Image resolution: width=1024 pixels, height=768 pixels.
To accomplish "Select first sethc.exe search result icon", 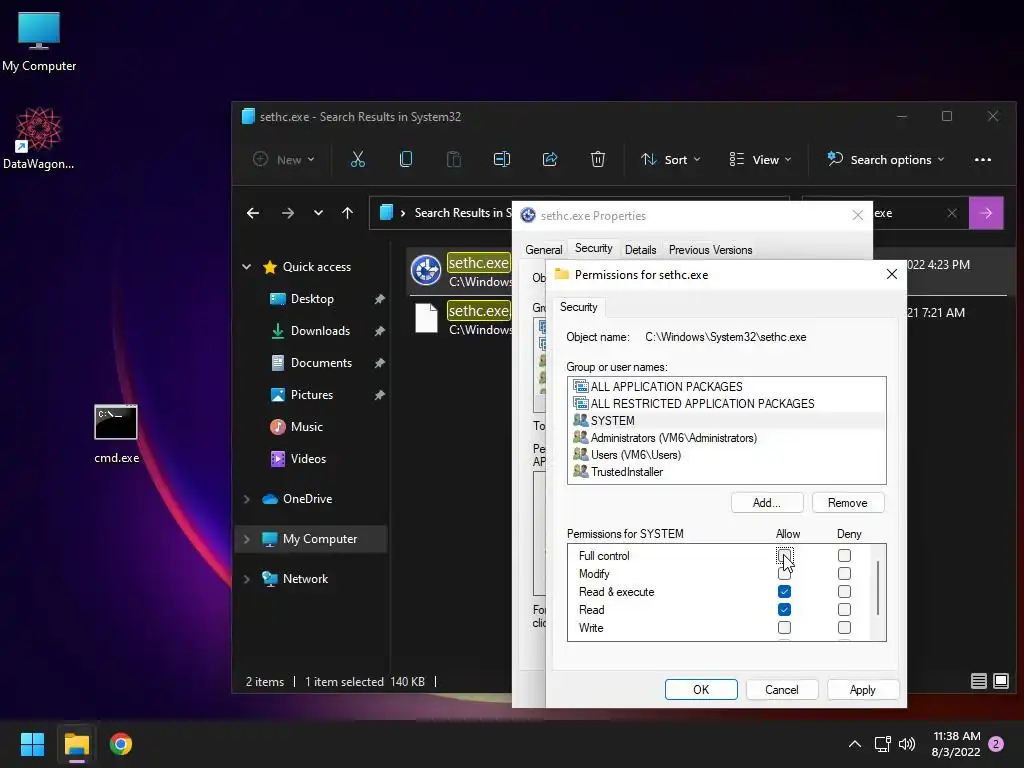I will coord(426,270).
